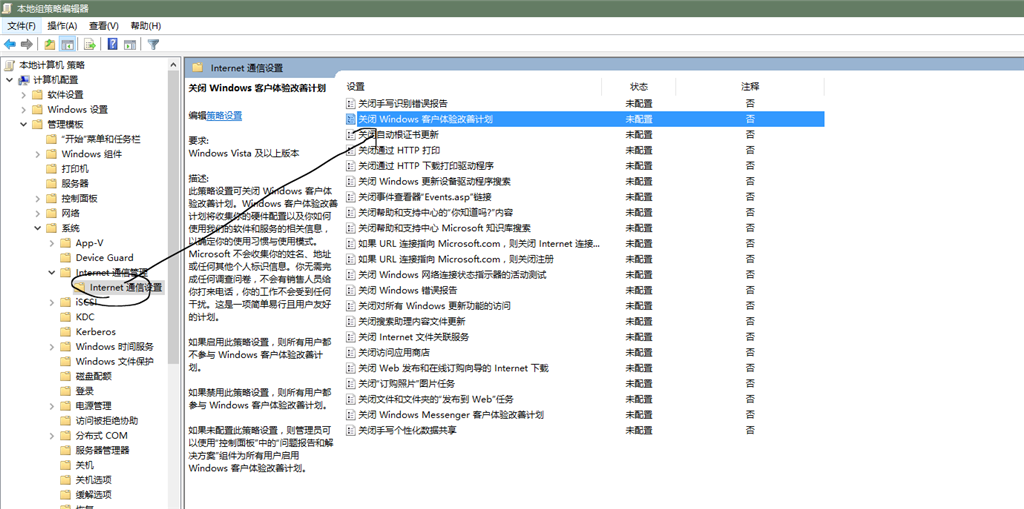Click folder icon next to 服务器
This screenshot has height=509, width=1024.
click(51, 184)
